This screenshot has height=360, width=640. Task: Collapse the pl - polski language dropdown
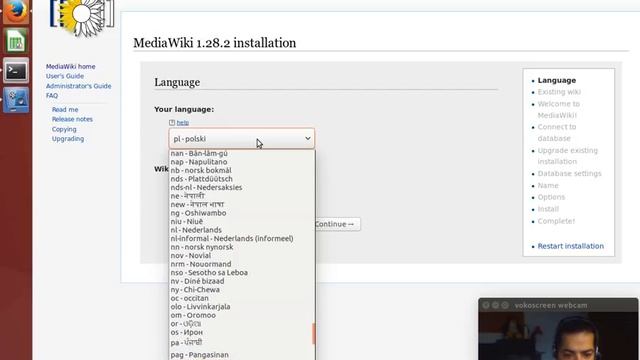tap(242, 139)
